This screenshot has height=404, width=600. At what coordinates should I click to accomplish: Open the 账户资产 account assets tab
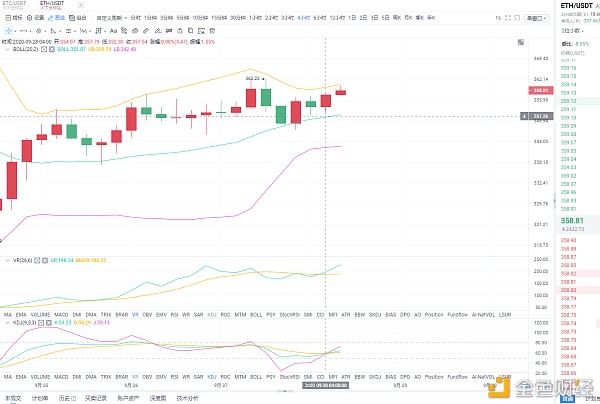(x=128, y=398)
